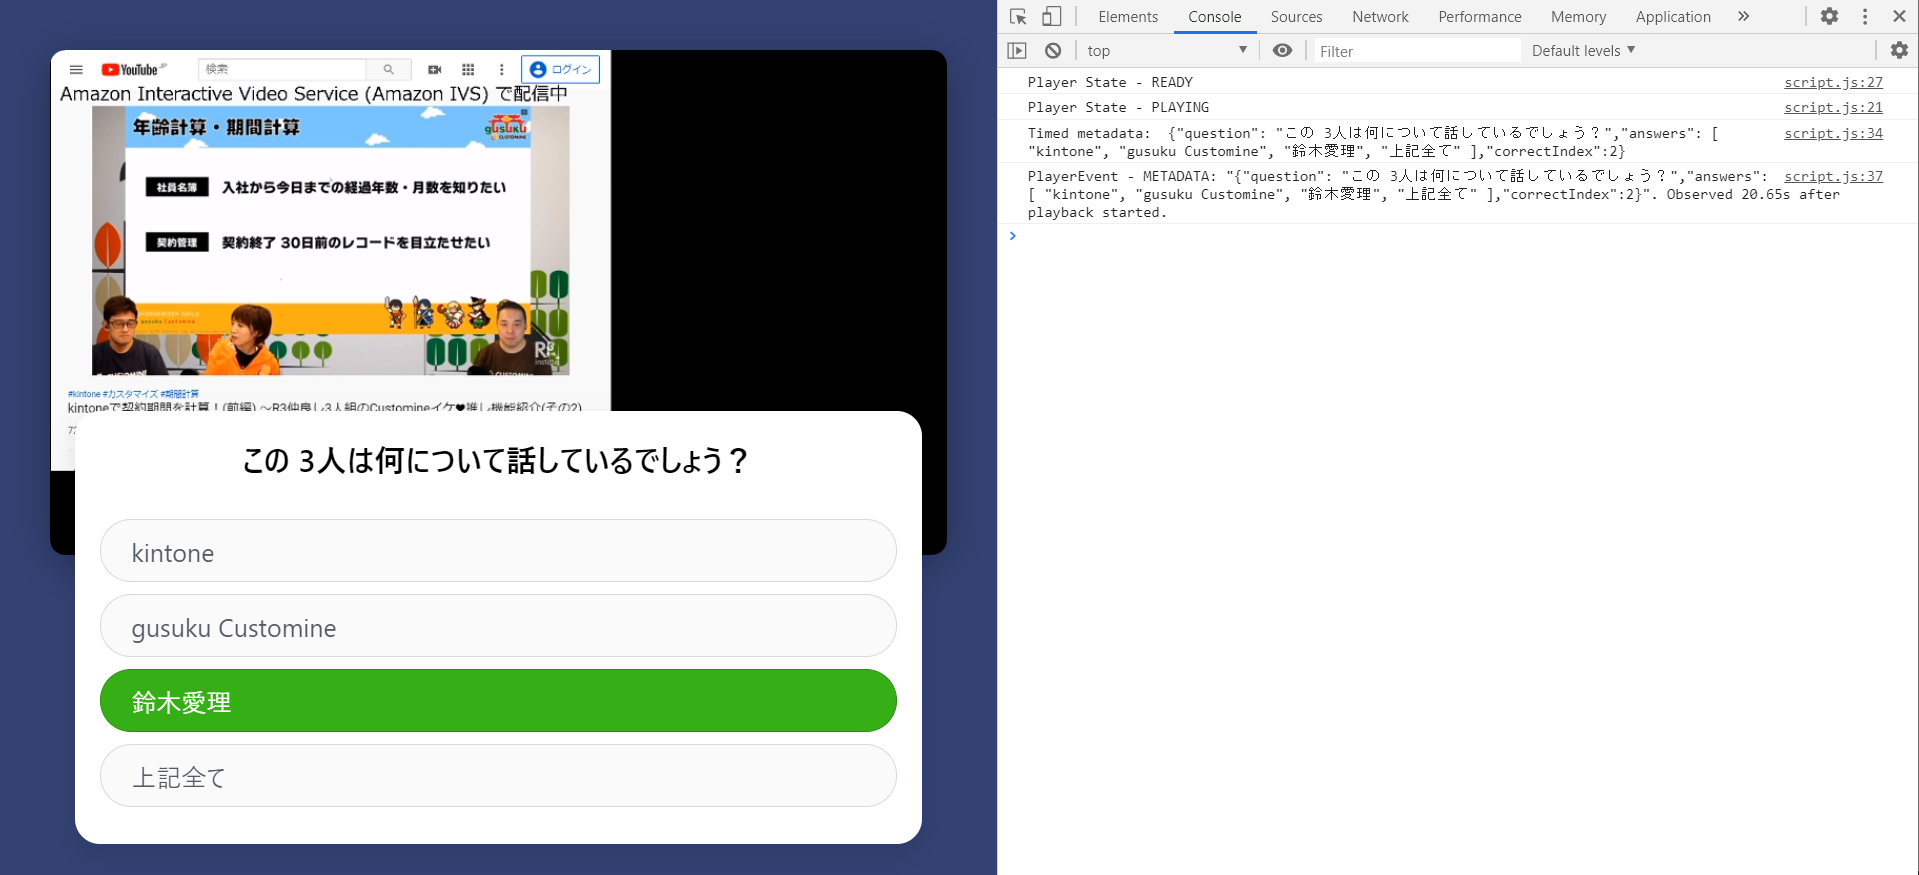Select the kintone answer option
Viewport: 1919px width, 875px height.
pyautogui.click(x=498, y=551)
